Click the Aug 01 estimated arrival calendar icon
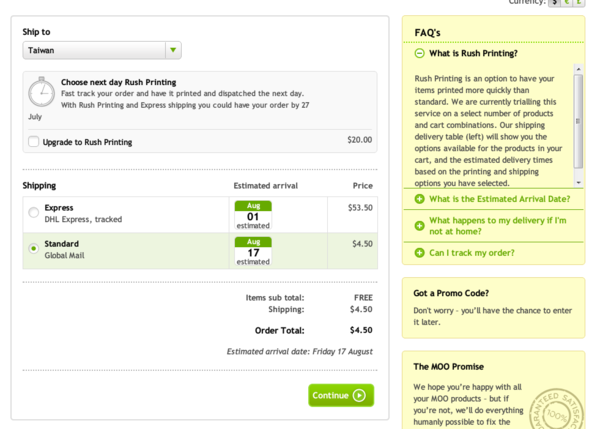The image size is (600, 429). coord(253,215)
